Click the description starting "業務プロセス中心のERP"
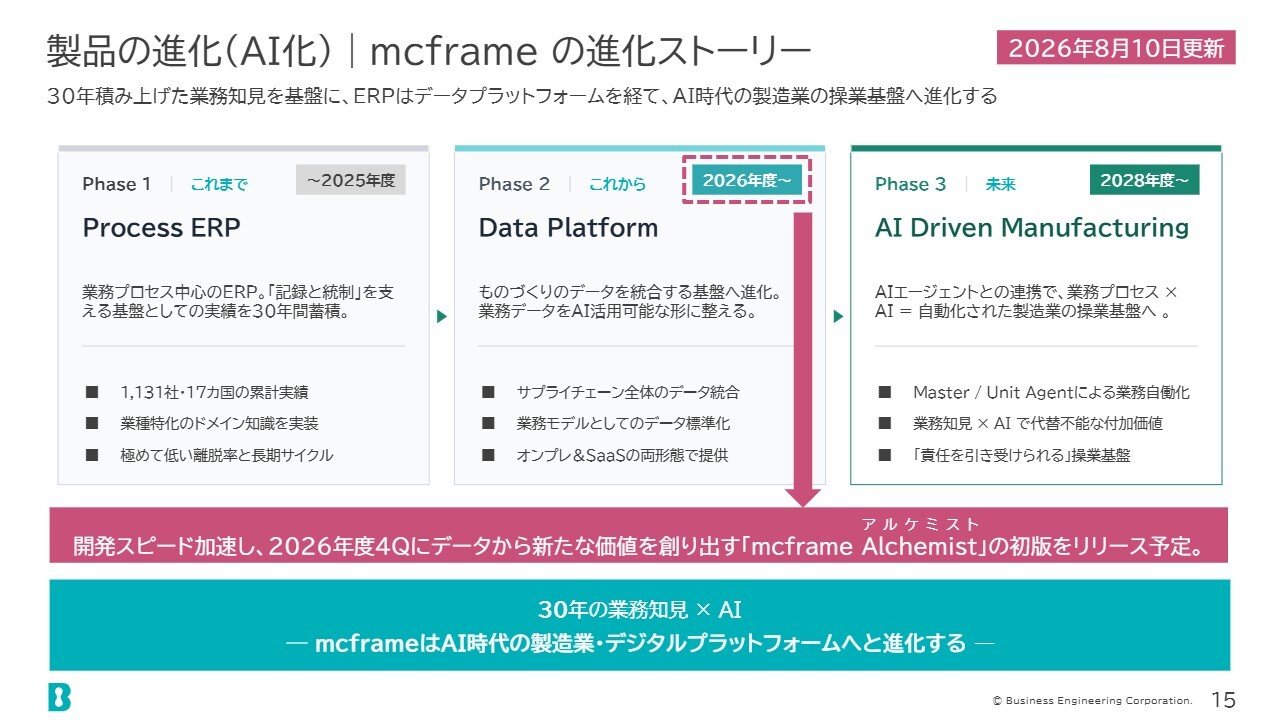This screenshot has height=720, width=1280. click(239, 302)
